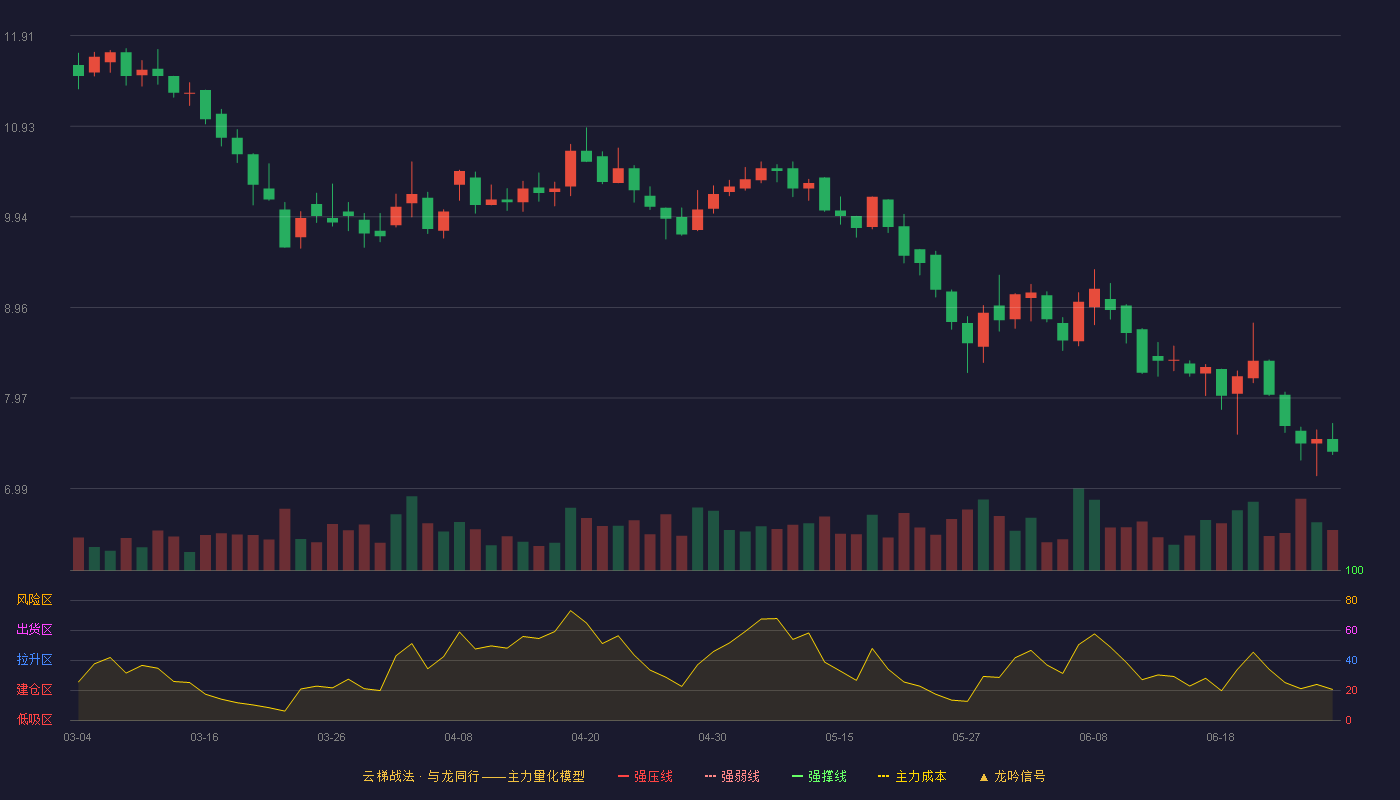Select the 04-08 date label
Screen dimensions: 1400x800
[458, 737]
